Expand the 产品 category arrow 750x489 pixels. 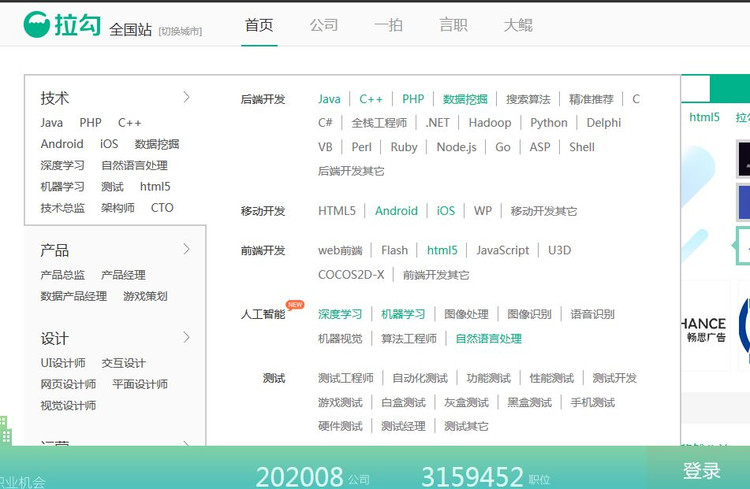click(187, 249)
